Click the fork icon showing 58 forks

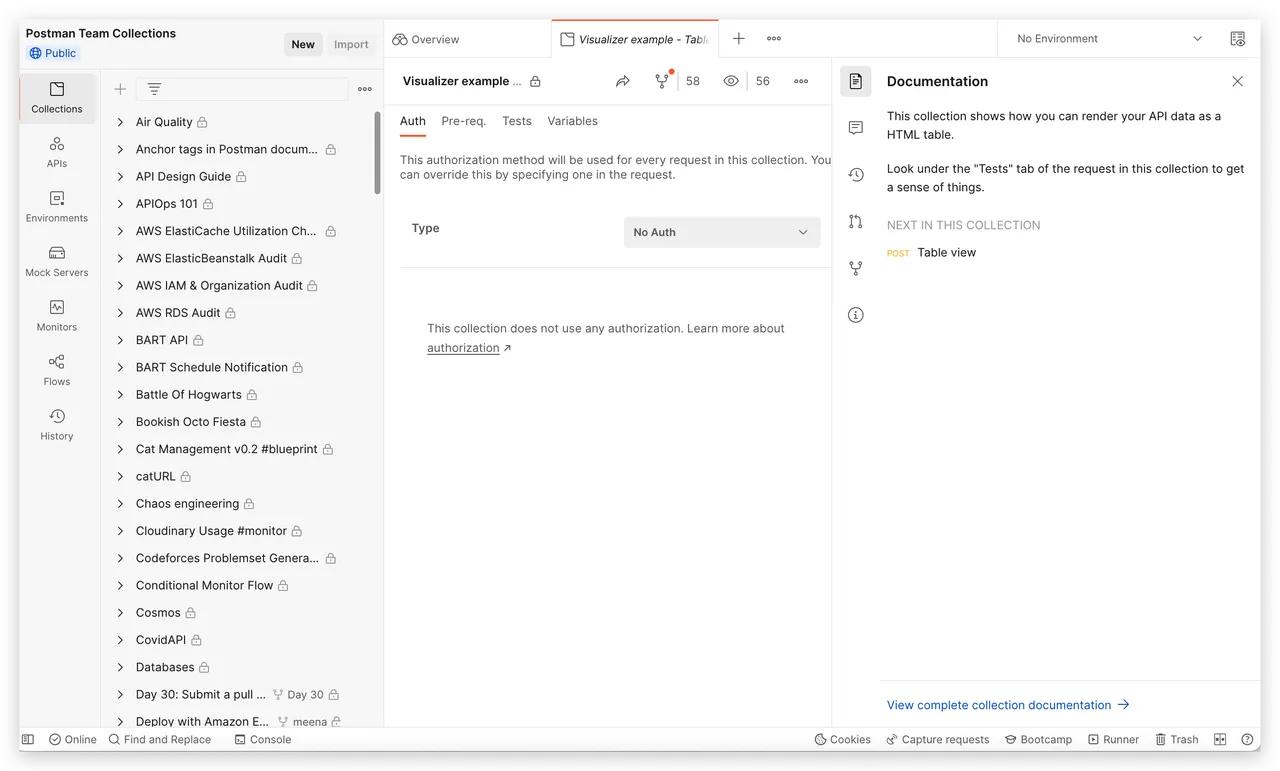pos(662,81)
